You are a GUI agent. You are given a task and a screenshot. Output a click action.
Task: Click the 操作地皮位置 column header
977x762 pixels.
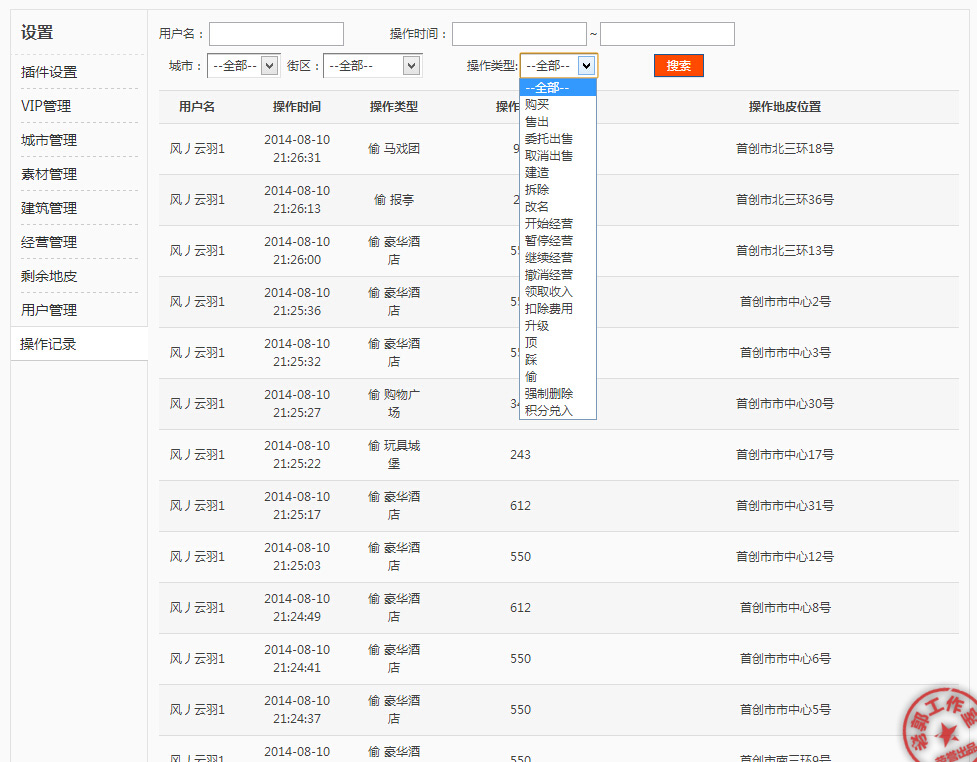tap(785, 107)
